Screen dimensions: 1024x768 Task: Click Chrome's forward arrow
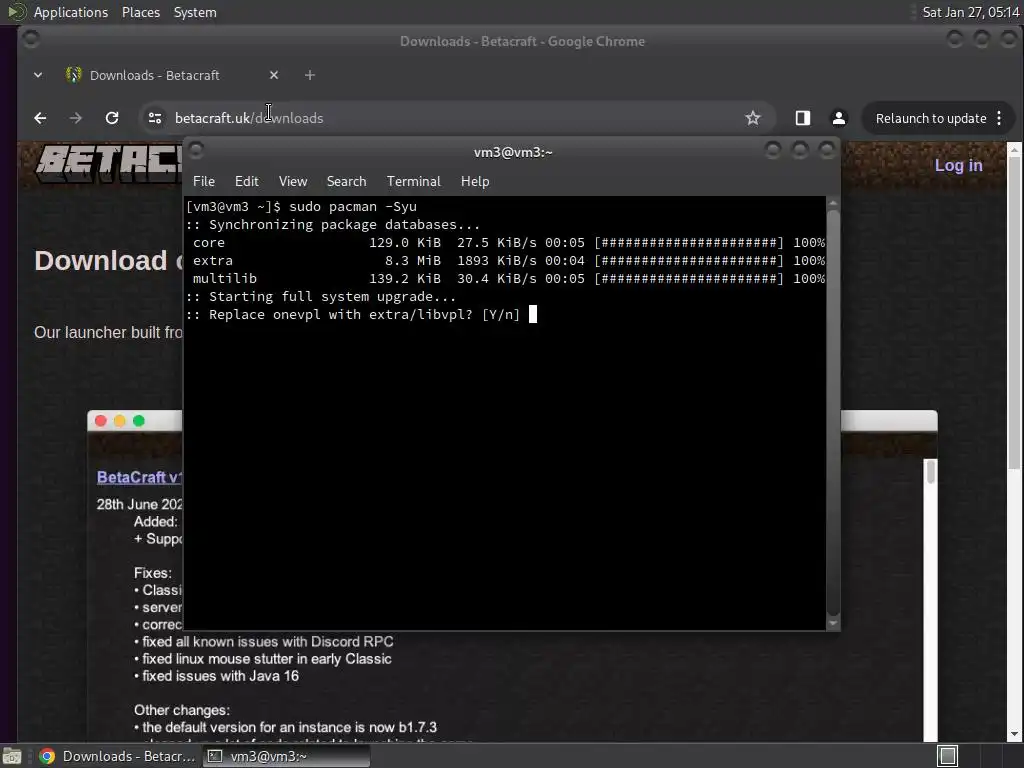pyautogui.click(x=76, y=118)
